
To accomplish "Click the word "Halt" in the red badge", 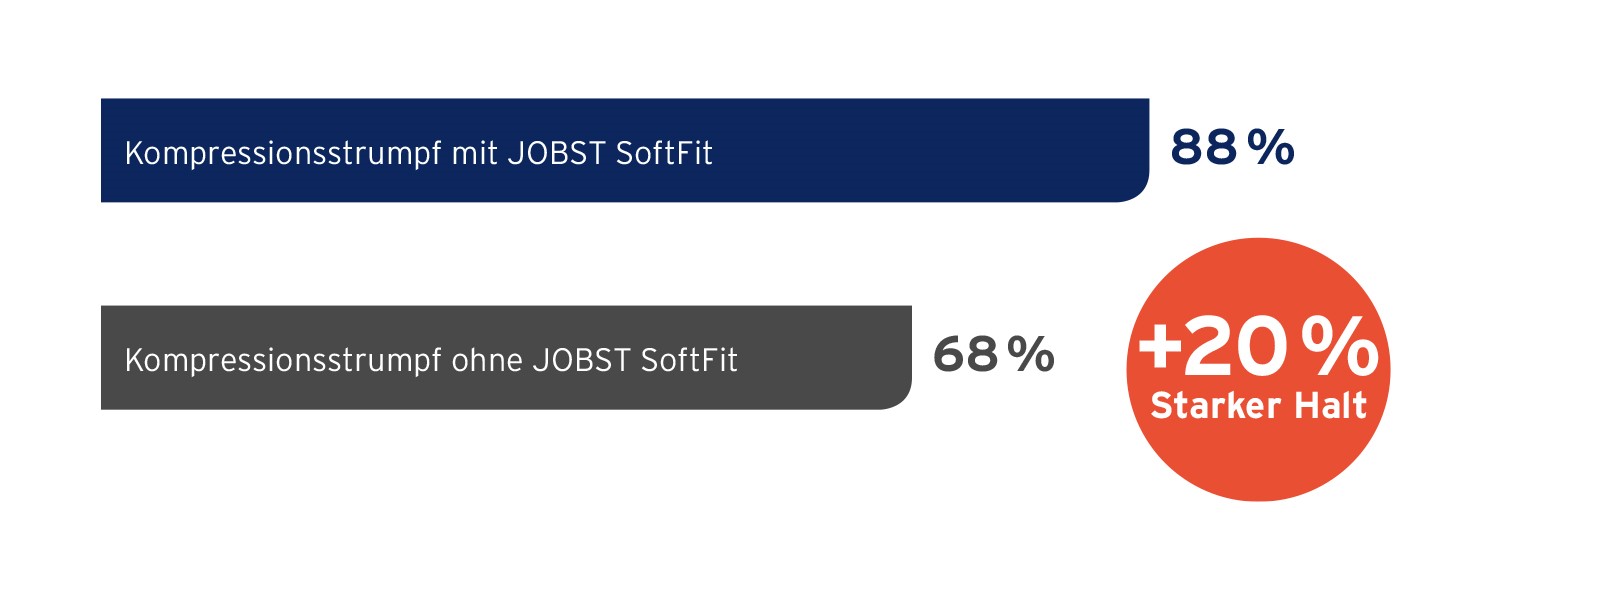I will coord(1330,406).
